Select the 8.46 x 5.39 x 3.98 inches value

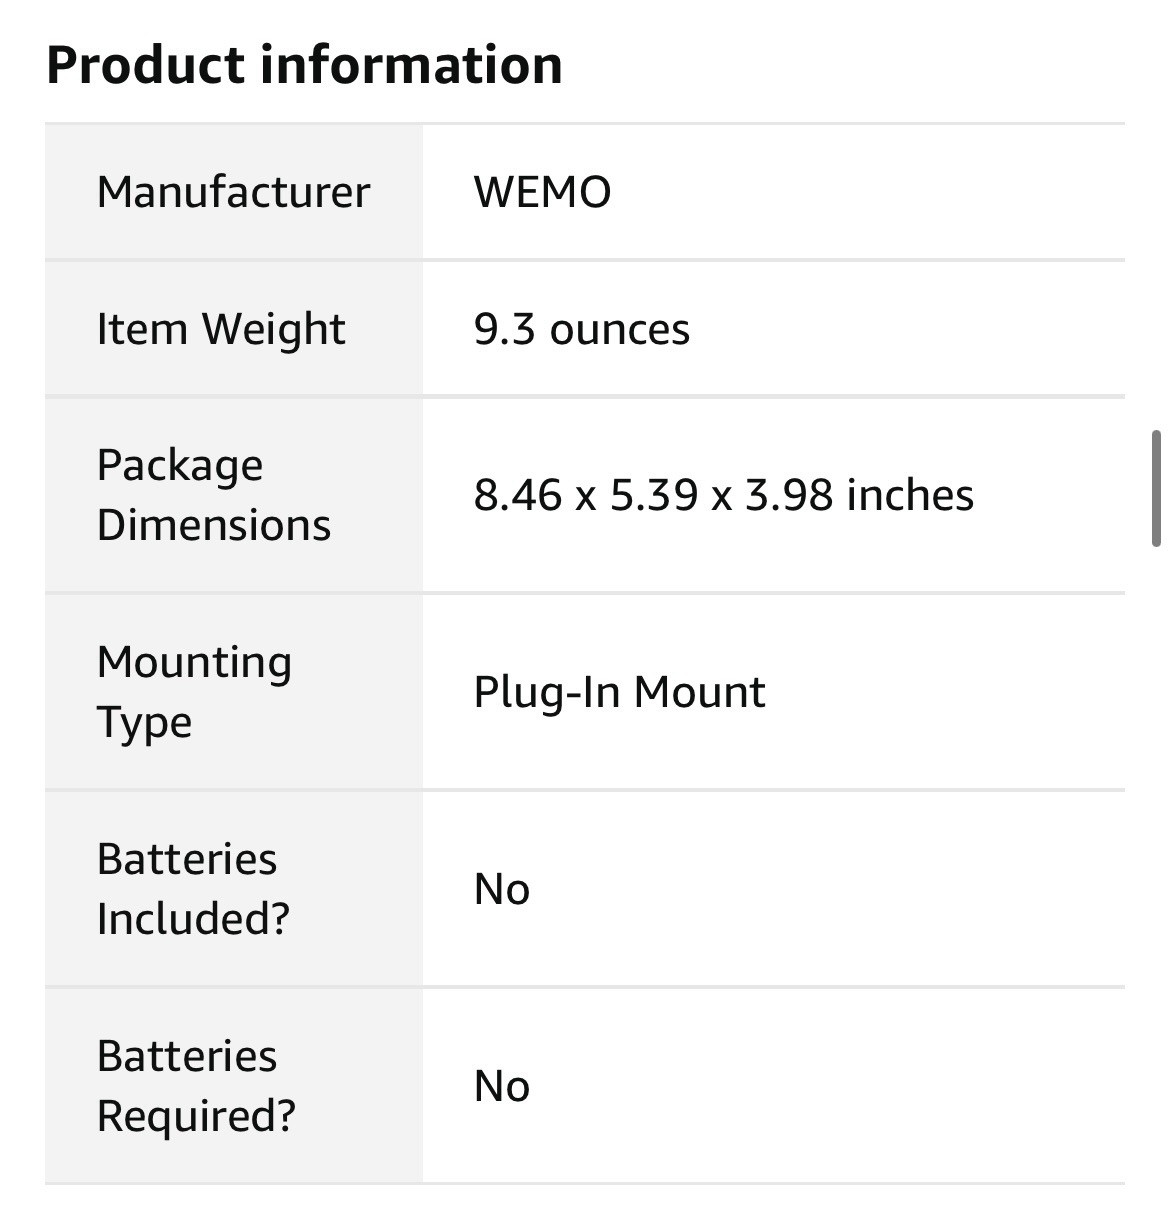coord(723,495)
